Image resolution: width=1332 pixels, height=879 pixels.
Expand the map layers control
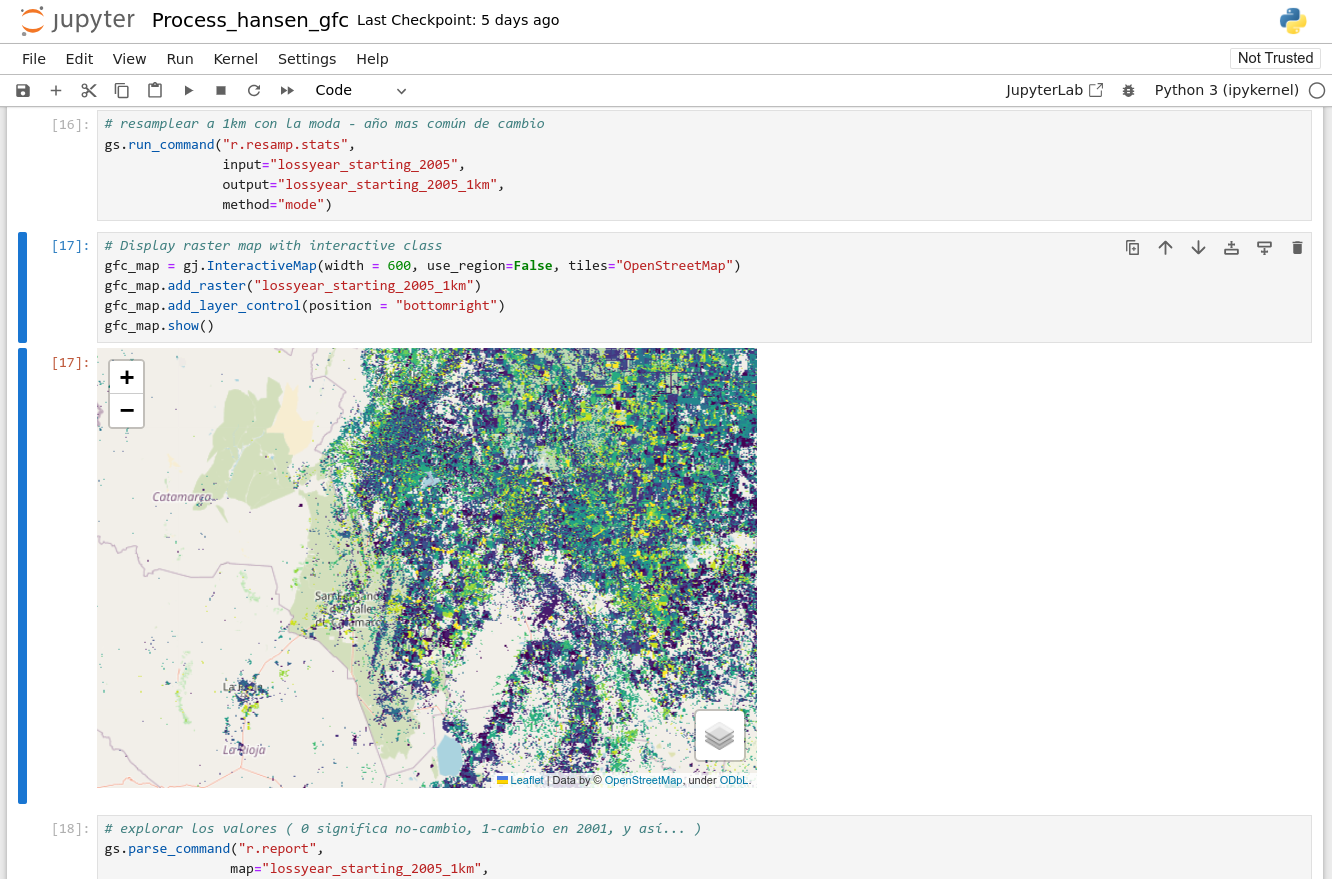click(719, 736)
